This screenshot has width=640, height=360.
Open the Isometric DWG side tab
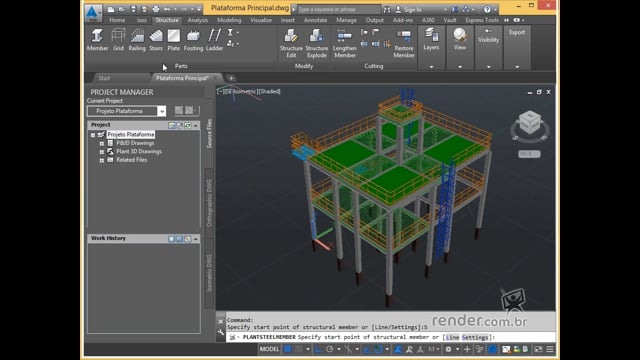click(x=209, y=273)
